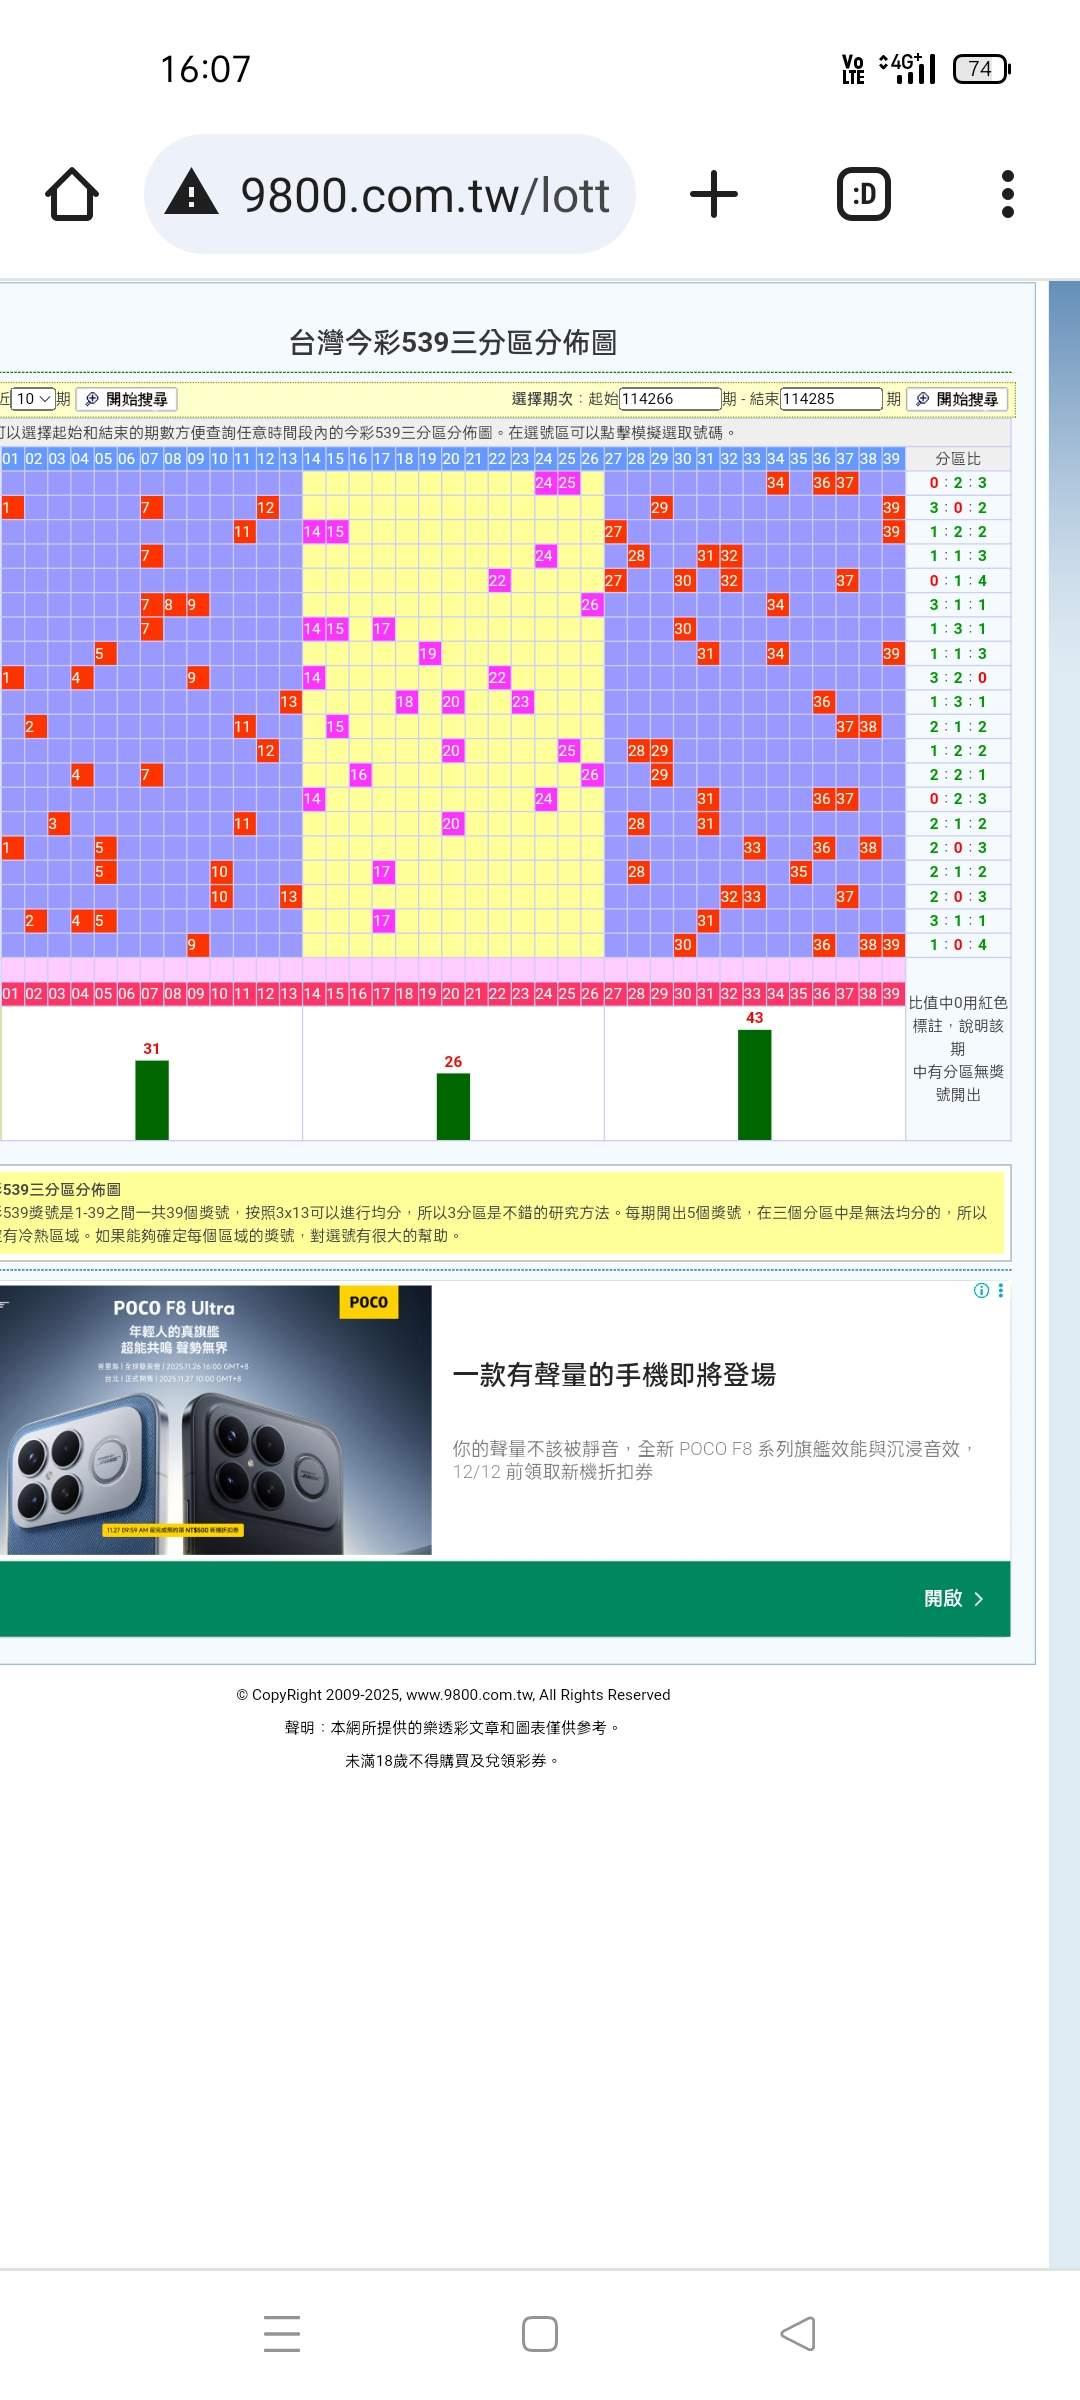
Task: Click the bold 539三分區分佈圖 heading in yellow box
Action: [x=60, y=1189]
